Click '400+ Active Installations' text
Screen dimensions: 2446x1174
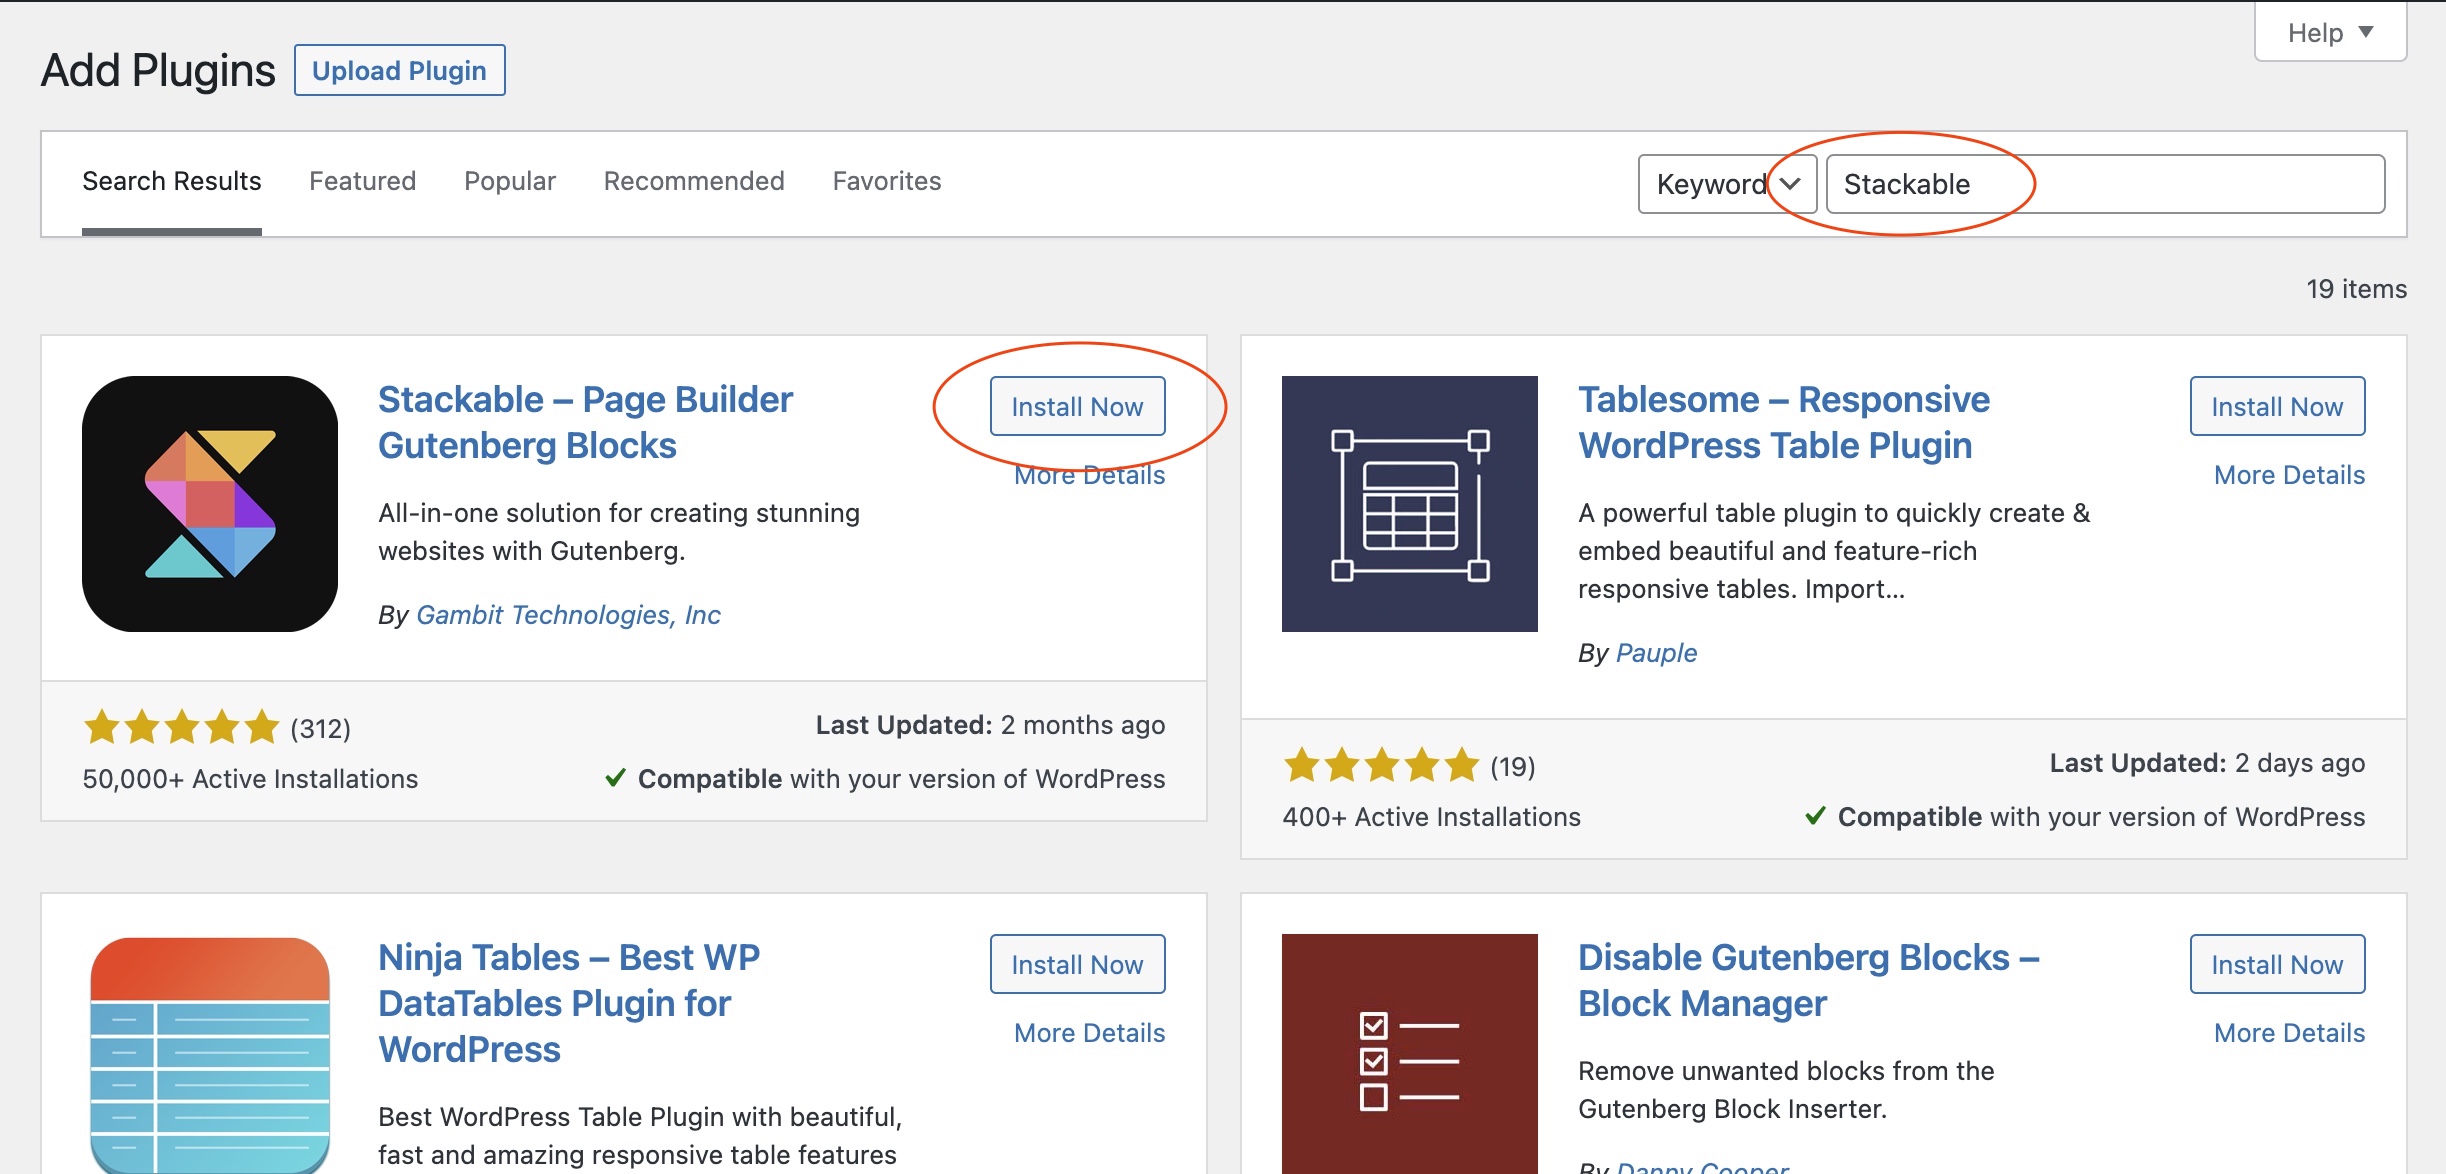click(x=1432, y=817)
